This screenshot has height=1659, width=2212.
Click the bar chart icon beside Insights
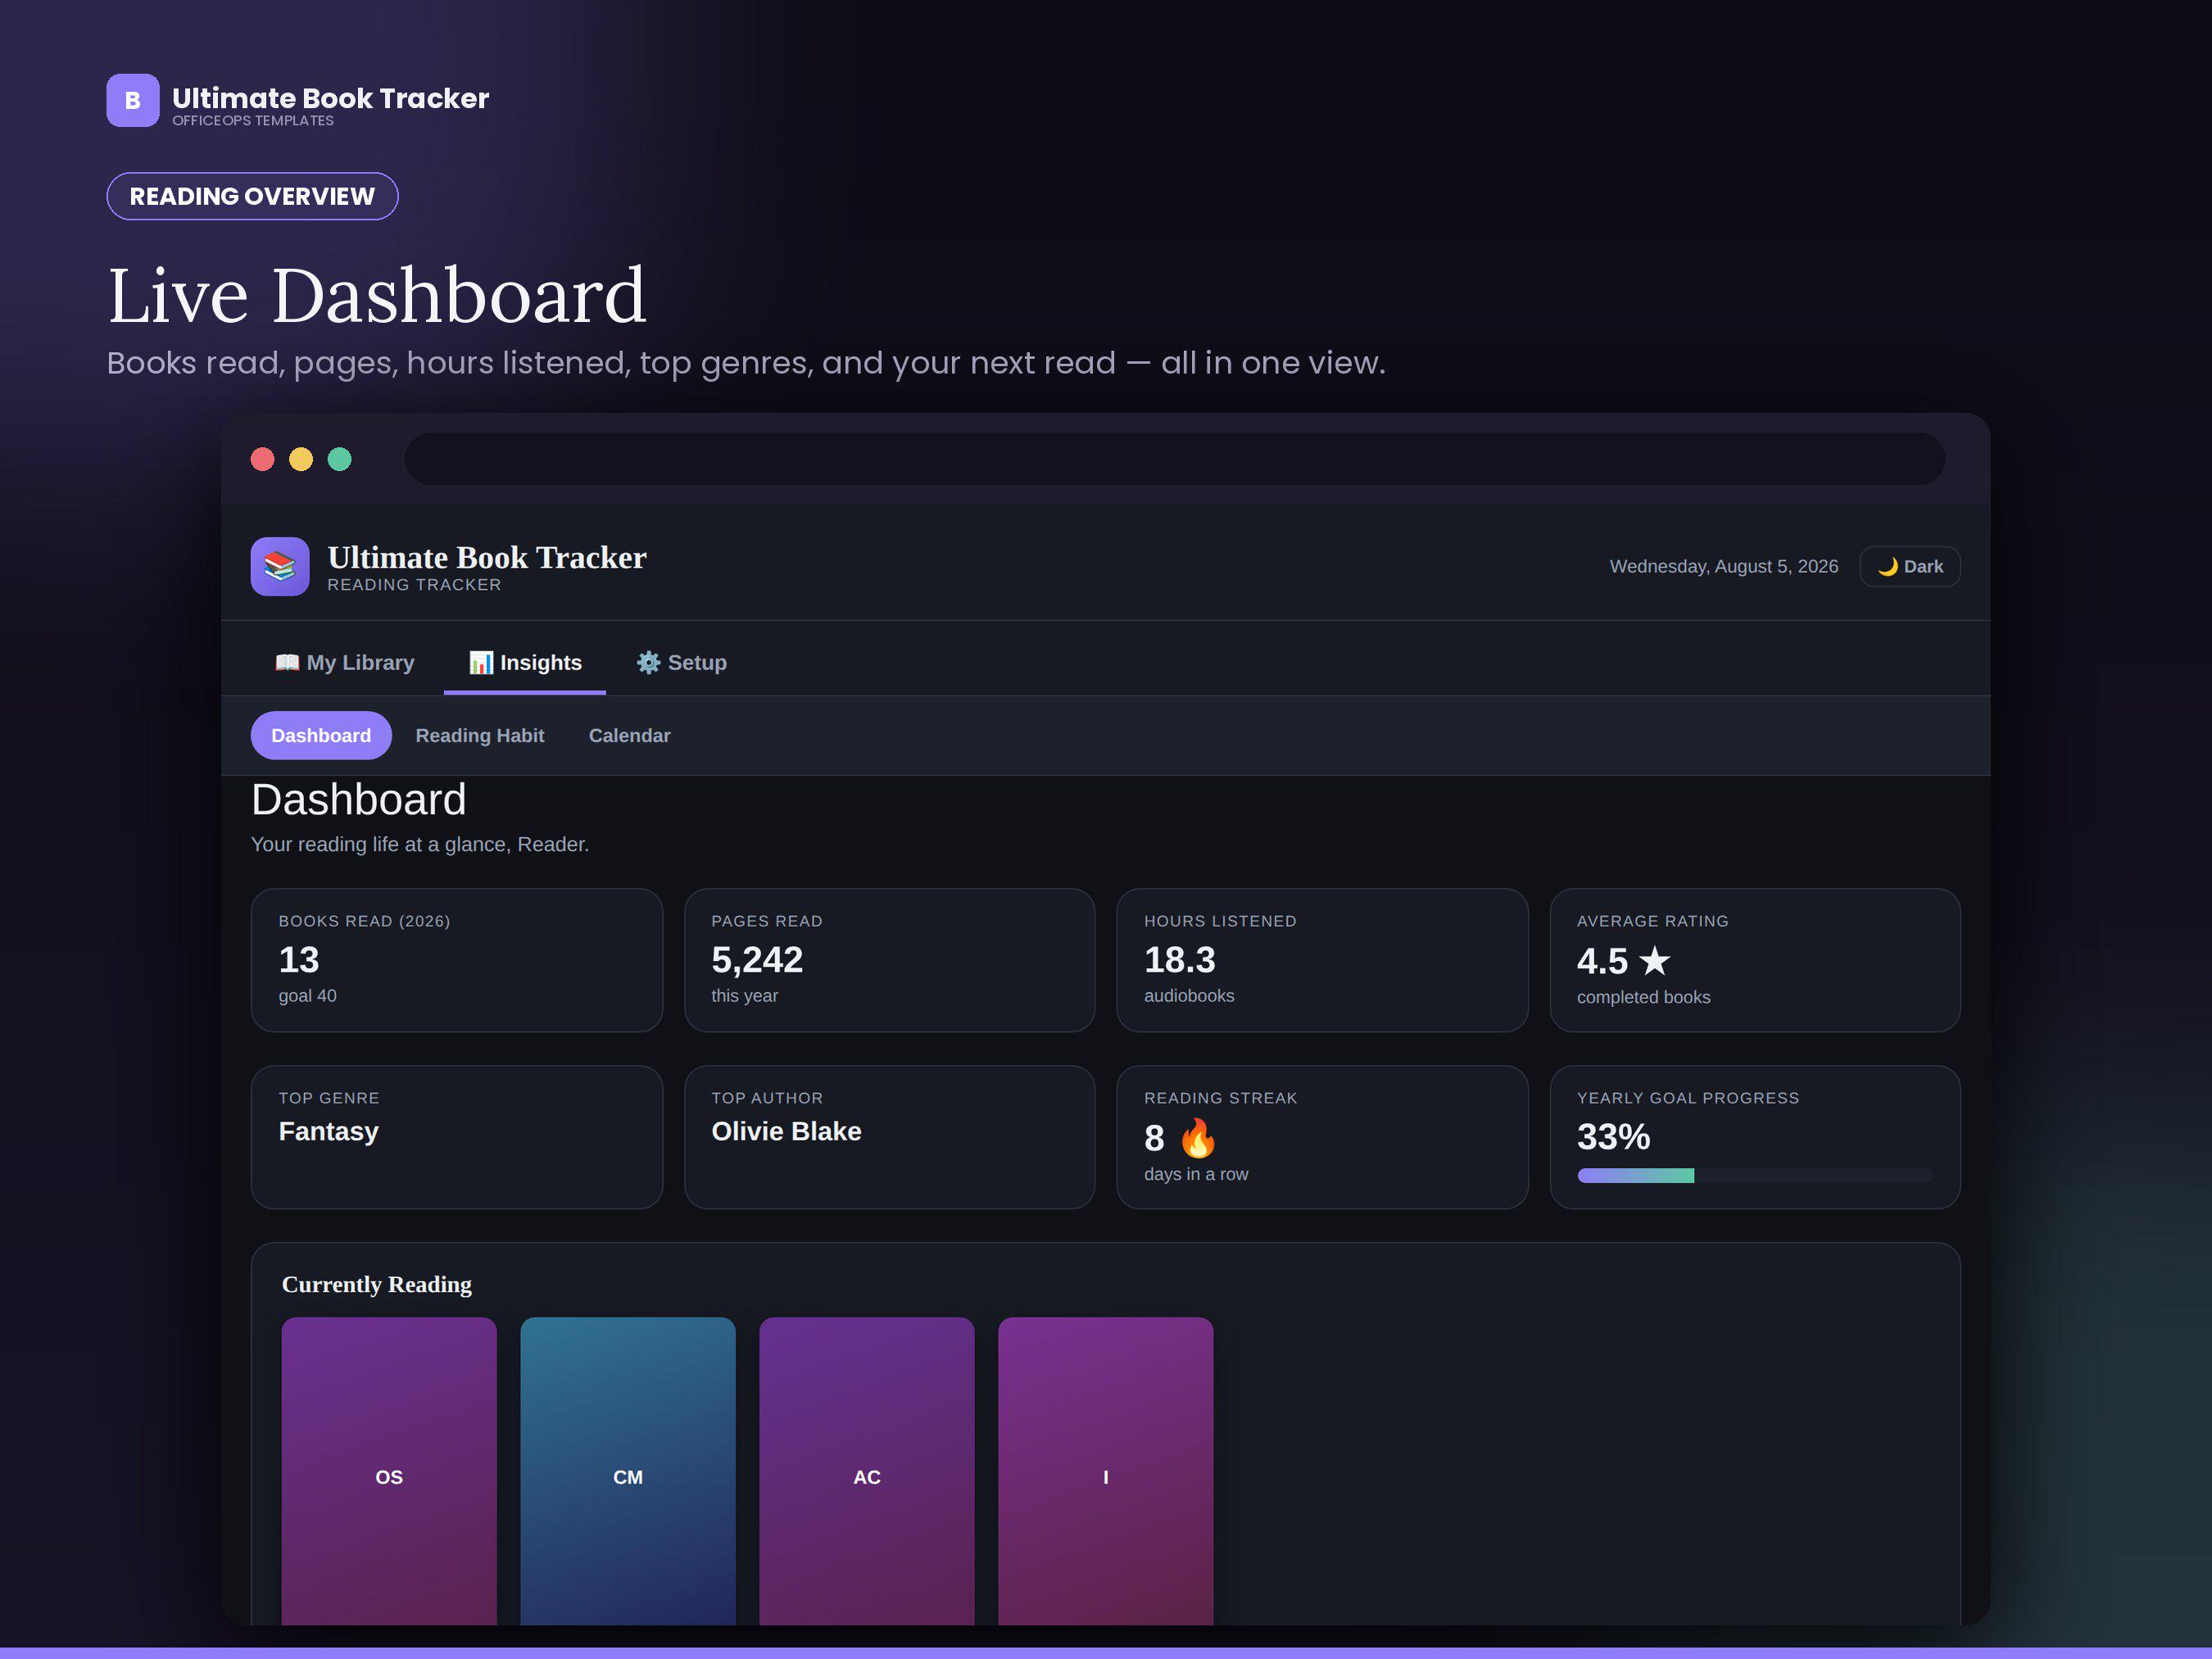pyautogui.click(x=481, y=662)
